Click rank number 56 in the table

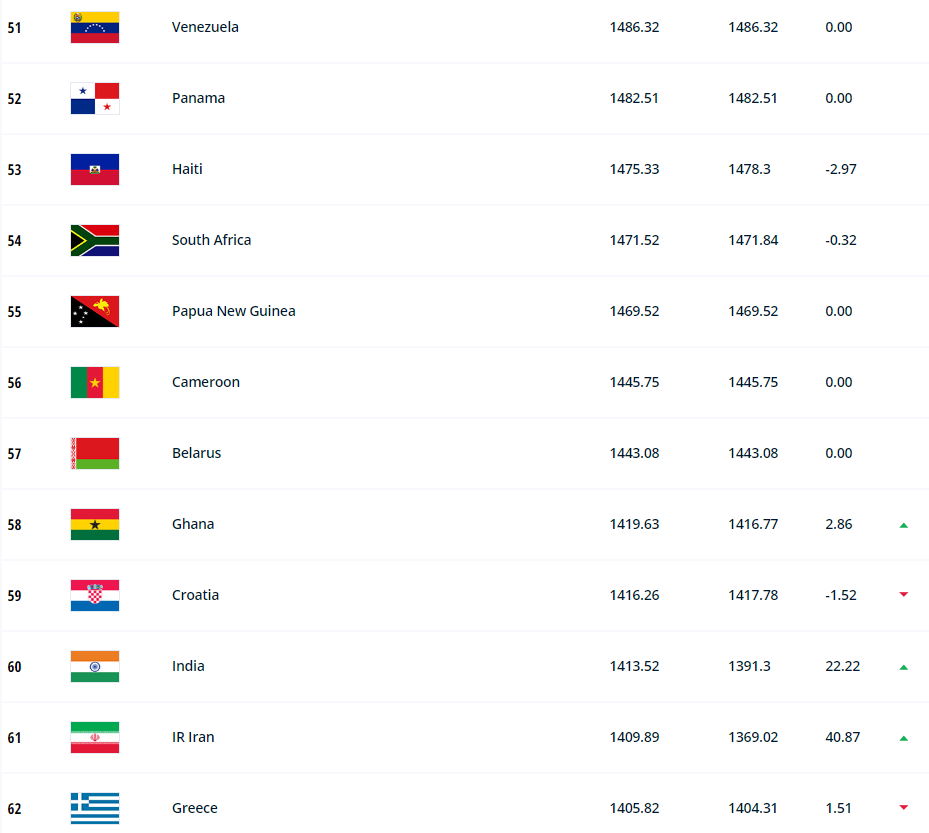click(x=14, y=383)
